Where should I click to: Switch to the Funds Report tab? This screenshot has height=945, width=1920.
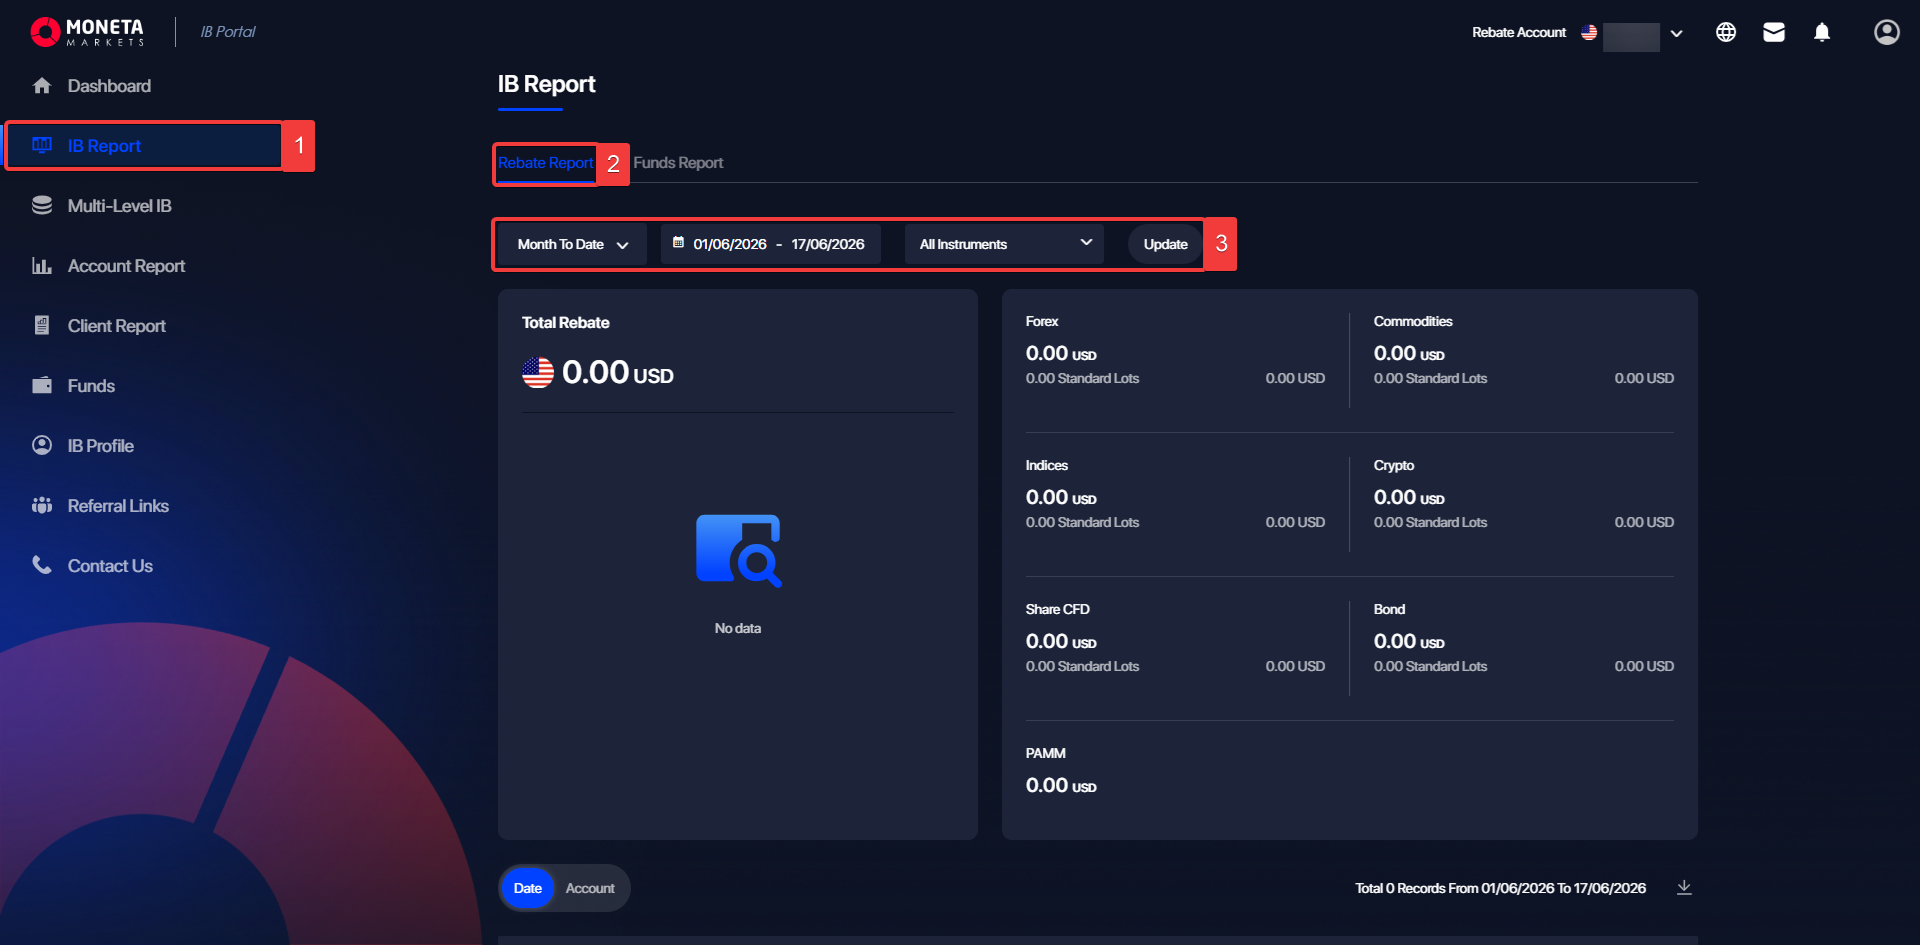point(678,163)
